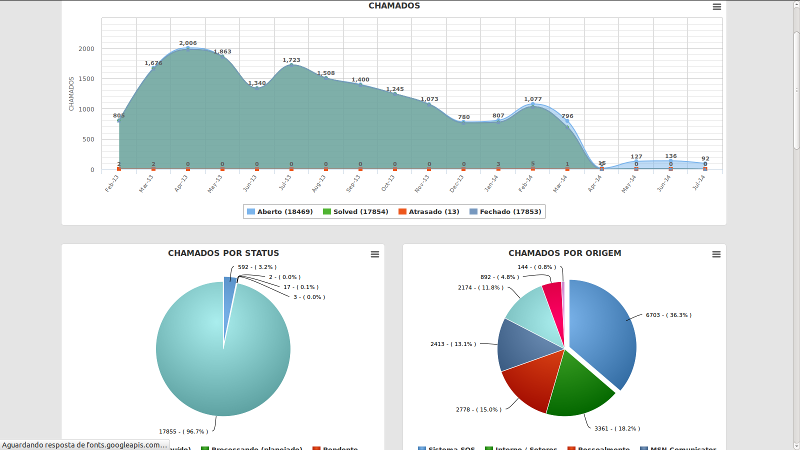Click the crimson 4.8% Origem pie slice
Screen dimensions: 800x450
(552, 294)
